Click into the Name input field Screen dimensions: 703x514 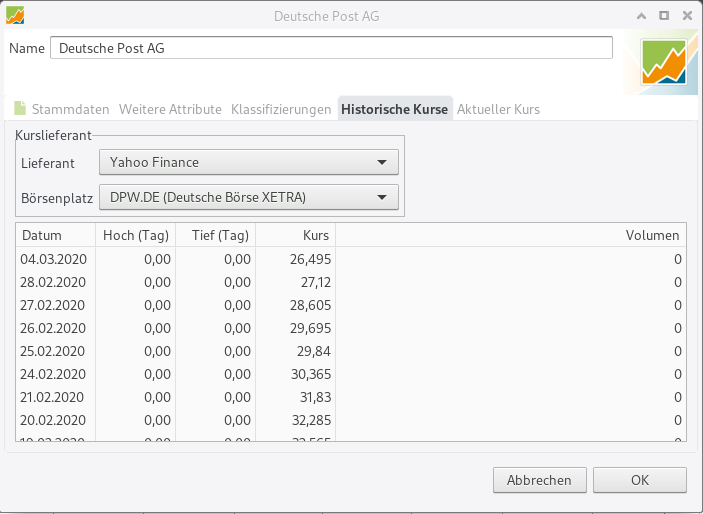331,48
